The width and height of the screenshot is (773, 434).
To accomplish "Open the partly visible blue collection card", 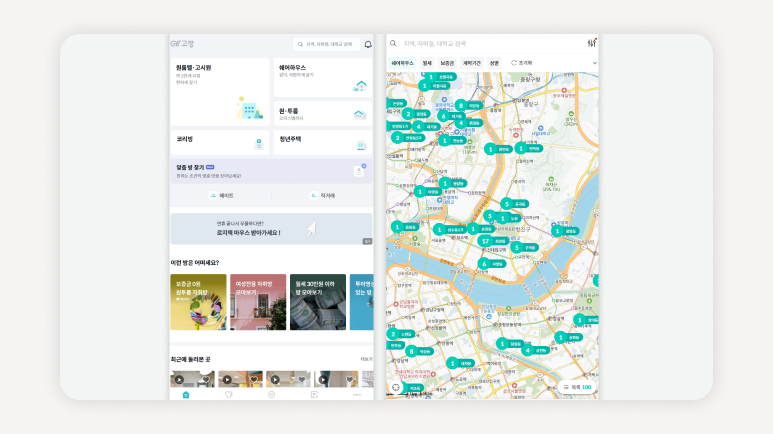I will point(361,302).
